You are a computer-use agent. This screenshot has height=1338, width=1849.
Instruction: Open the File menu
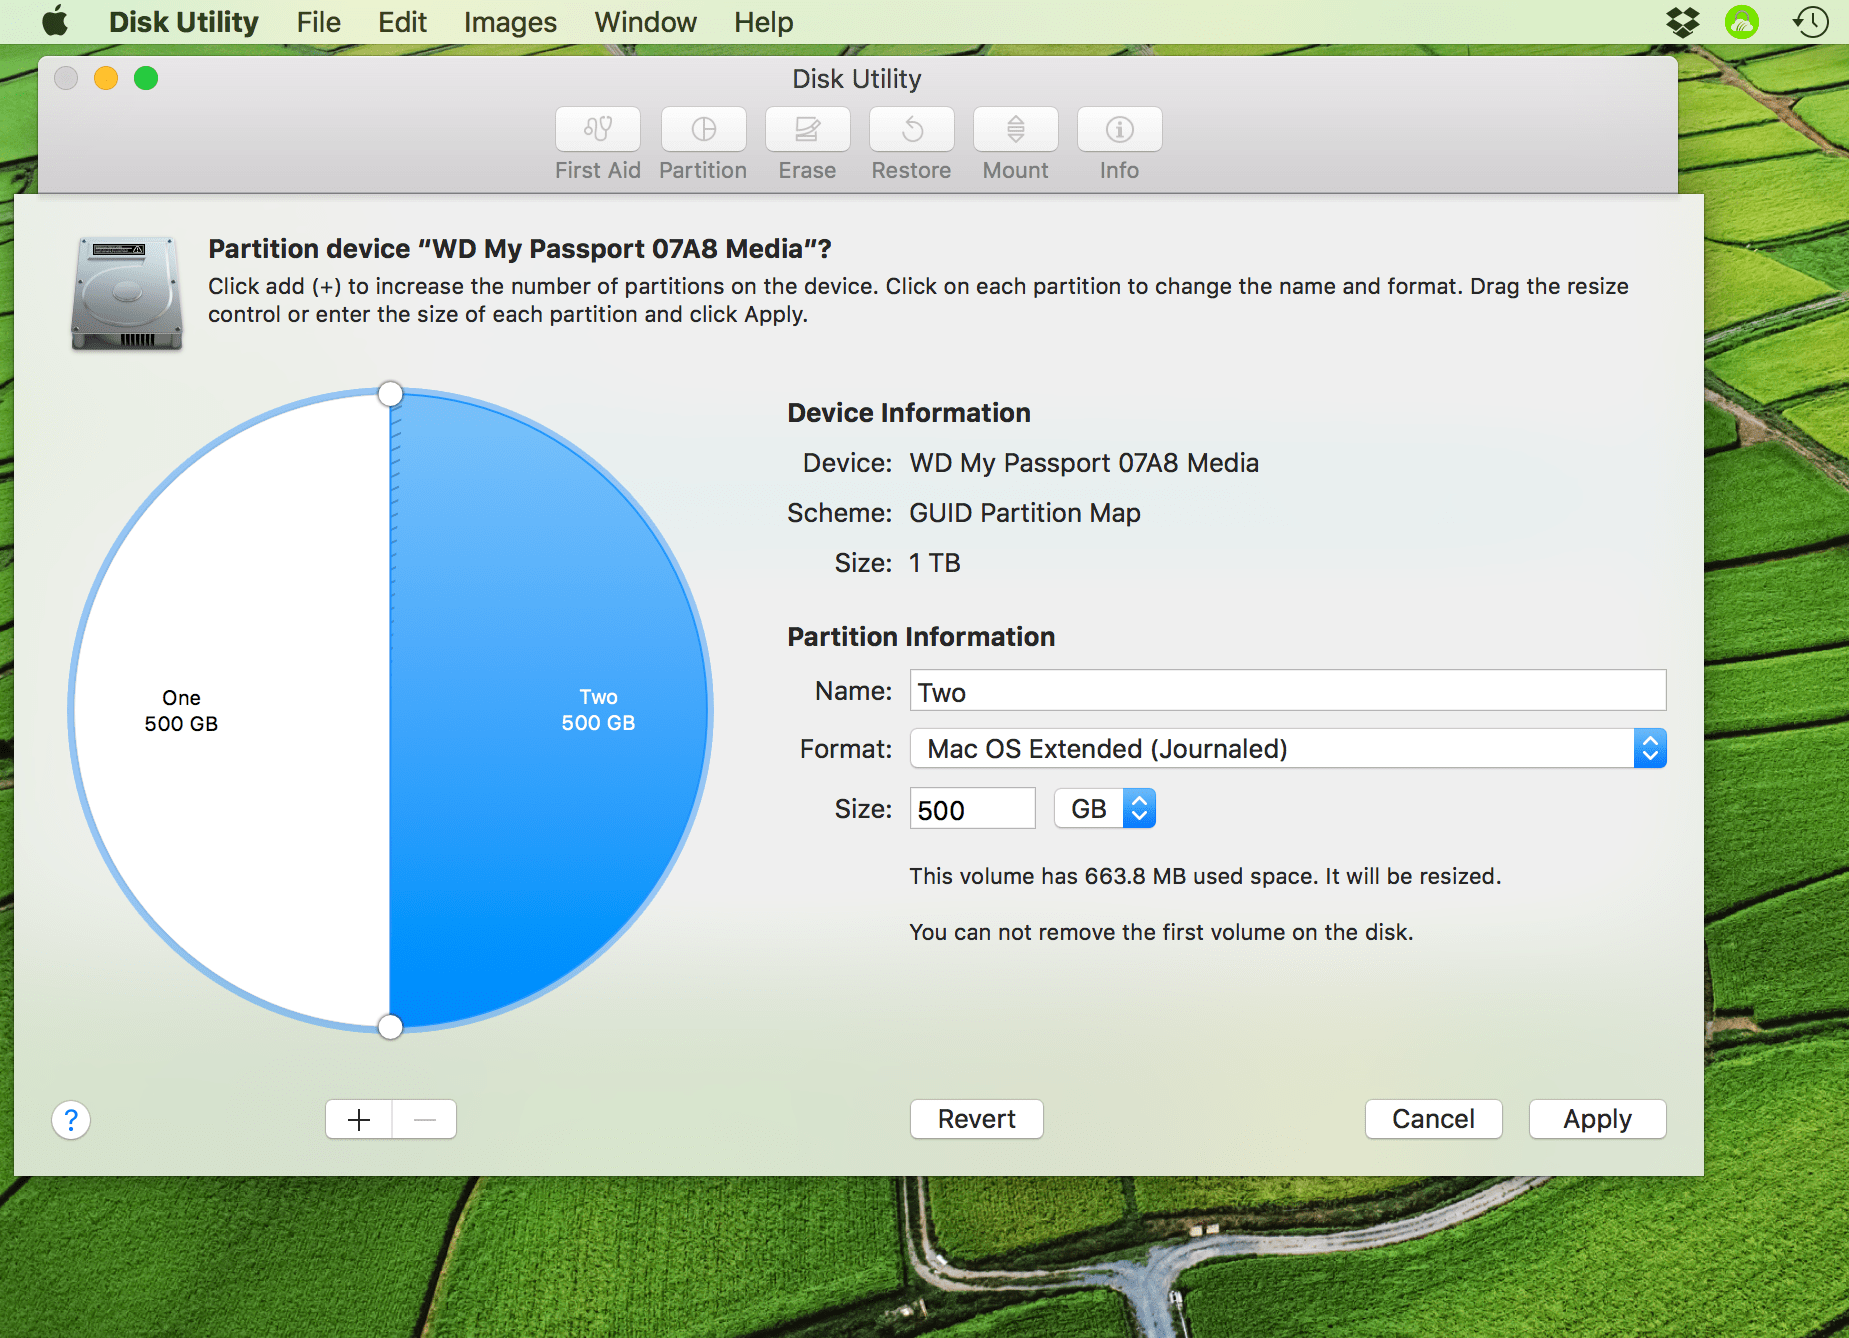click(x=319, y=22)
